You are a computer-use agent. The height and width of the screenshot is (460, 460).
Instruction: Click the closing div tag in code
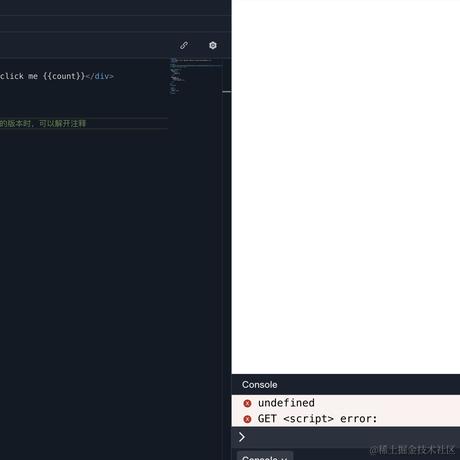tap(100, 76)
